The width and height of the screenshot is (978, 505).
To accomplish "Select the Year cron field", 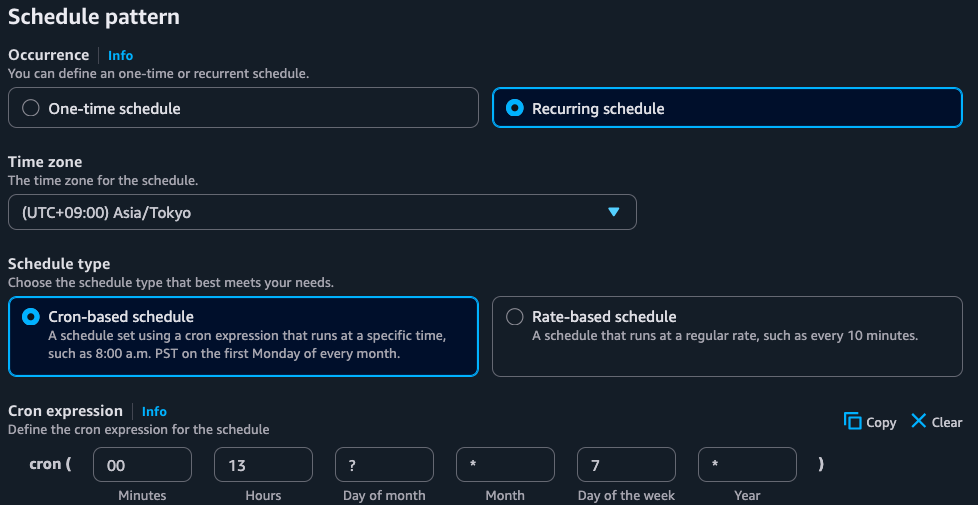I will coord(747,465).
